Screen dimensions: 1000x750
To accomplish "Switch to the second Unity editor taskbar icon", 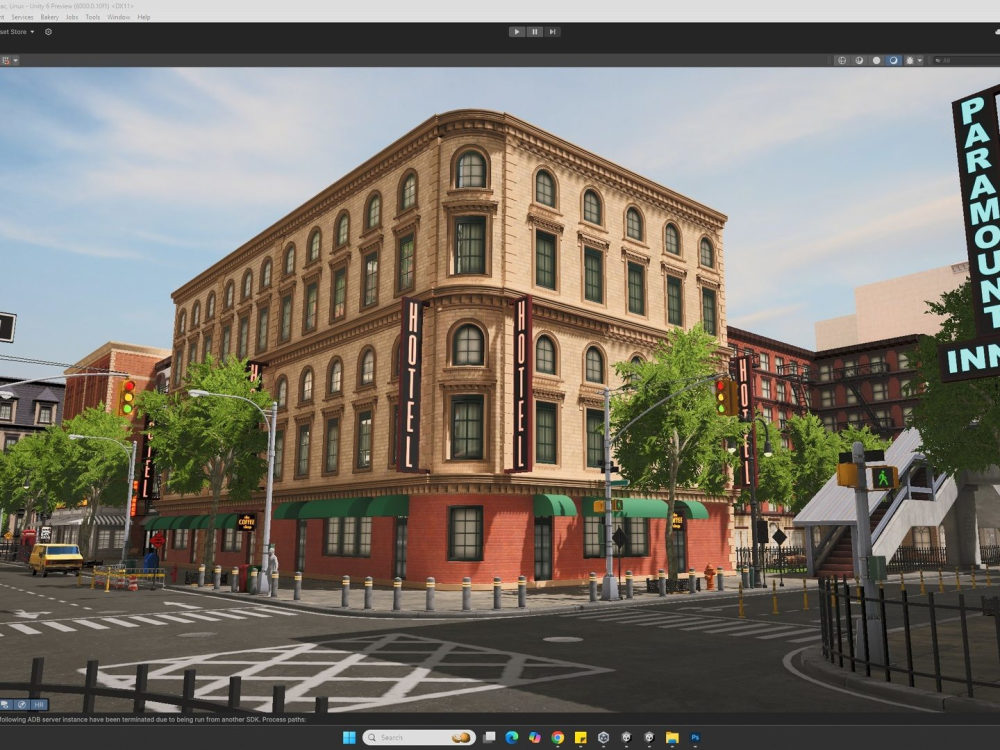I will pos(649,738).
